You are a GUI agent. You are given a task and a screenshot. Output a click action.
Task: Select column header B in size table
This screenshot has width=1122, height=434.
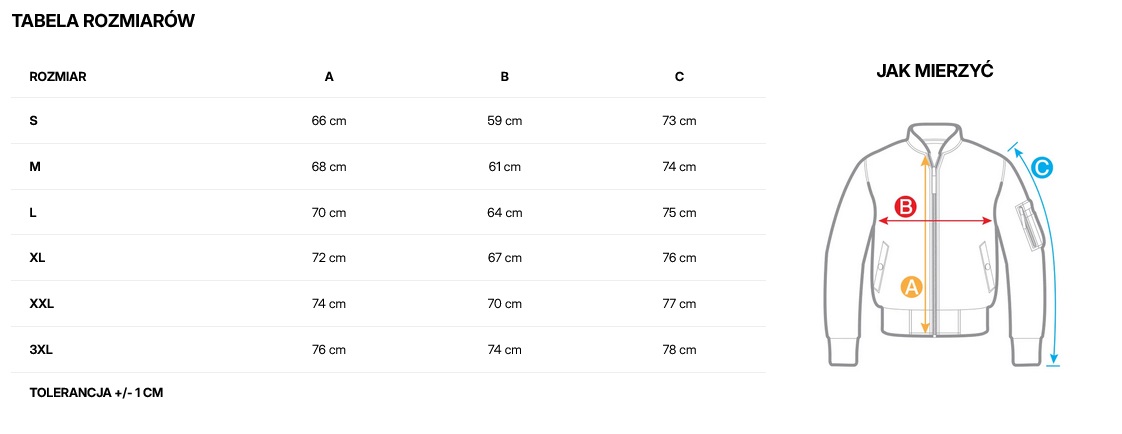(x=505, y=76)
